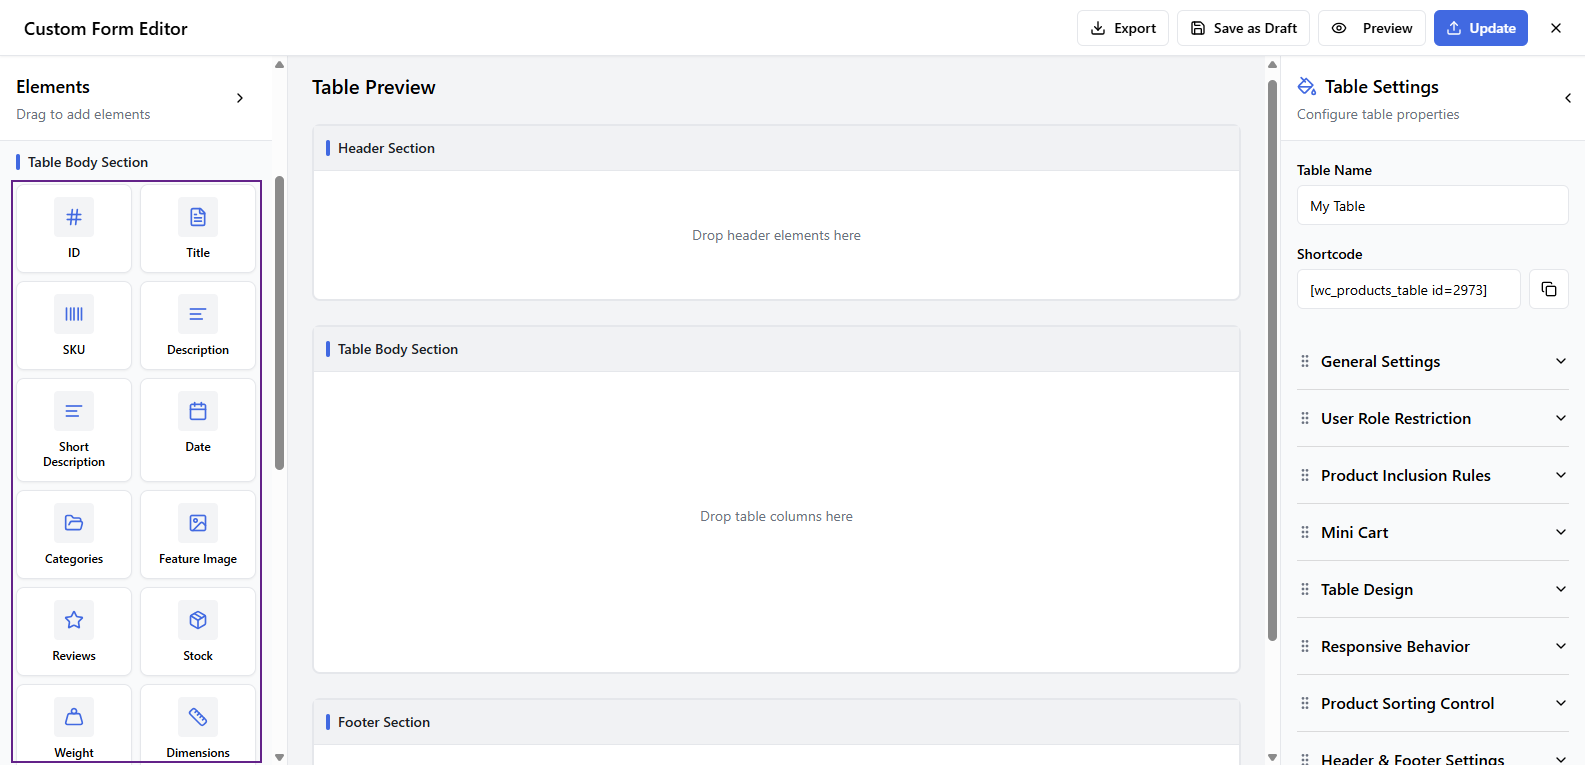The height and width of the screenshot is (765, 1585).
Task: Collapse the Table Settings panel
Action: [x=1567, y=98]
